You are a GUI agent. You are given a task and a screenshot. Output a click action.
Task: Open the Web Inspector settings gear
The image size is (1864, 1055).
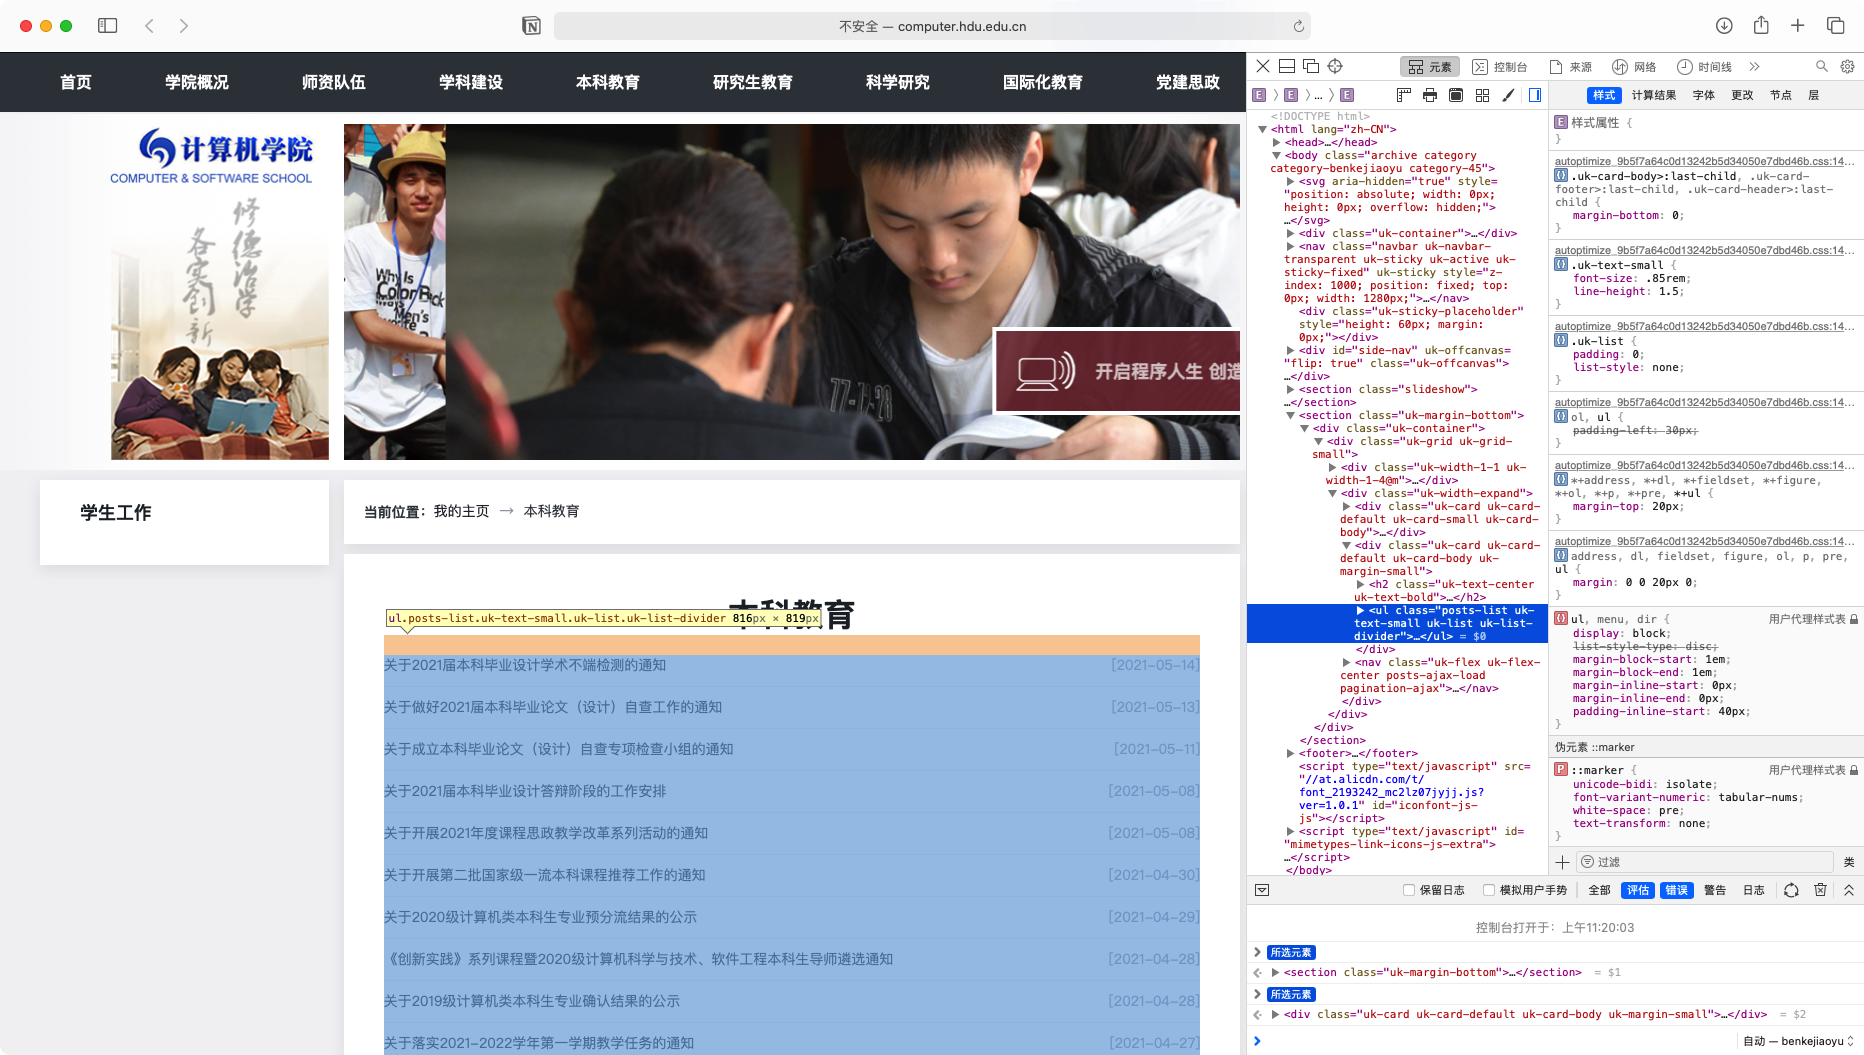1847,67
